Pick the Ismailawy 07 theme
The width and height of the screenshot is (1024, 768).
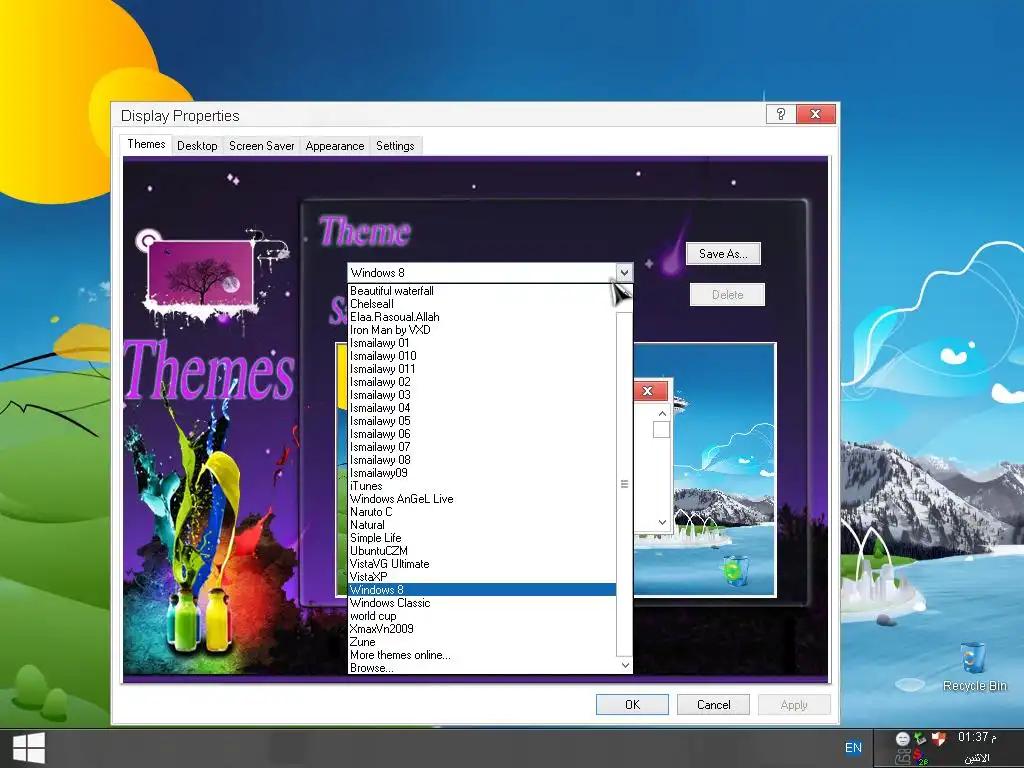[483, 447]
